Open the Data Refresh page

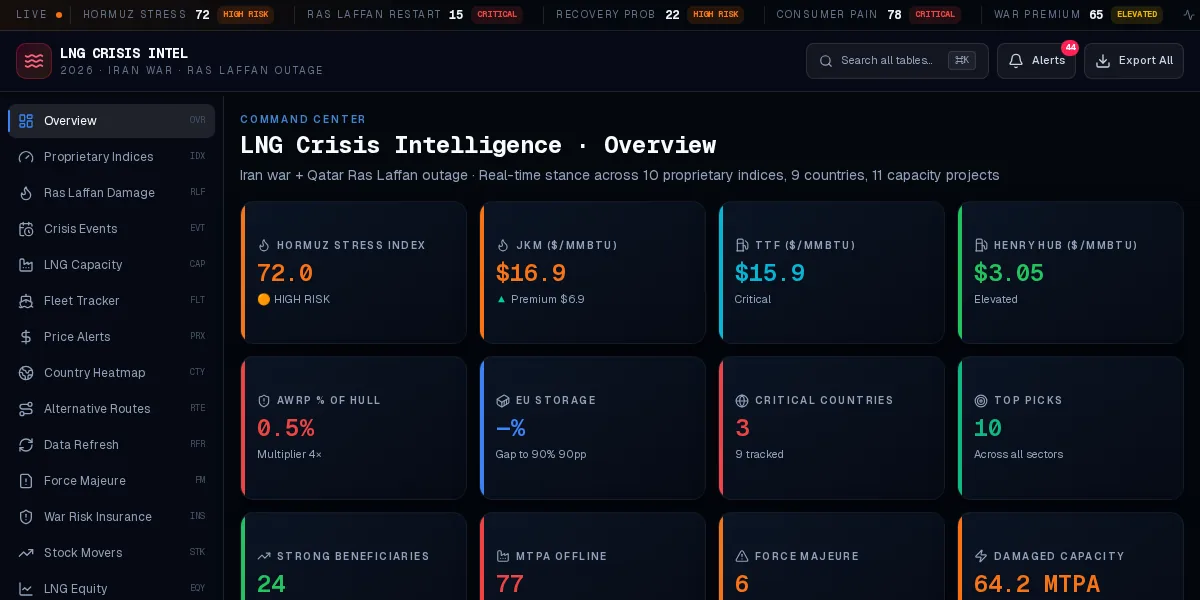(x=112, y=445)
